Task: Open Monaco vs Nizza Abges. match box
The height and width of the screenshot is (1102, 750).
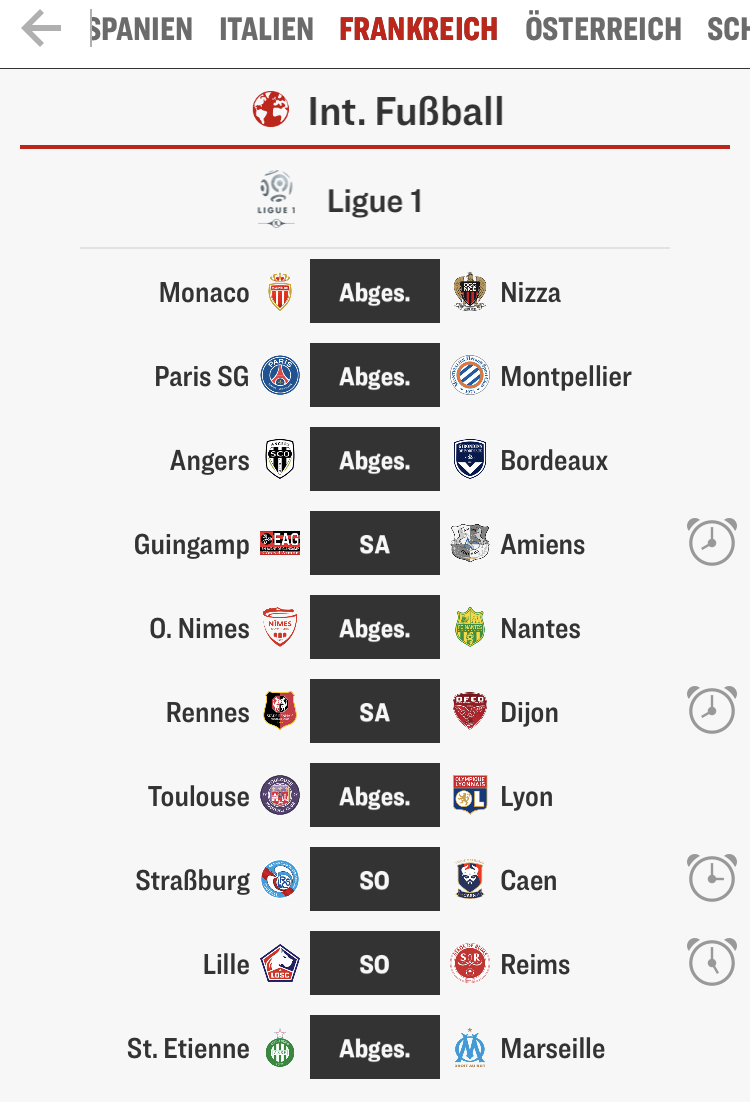Action: point(375,291)
